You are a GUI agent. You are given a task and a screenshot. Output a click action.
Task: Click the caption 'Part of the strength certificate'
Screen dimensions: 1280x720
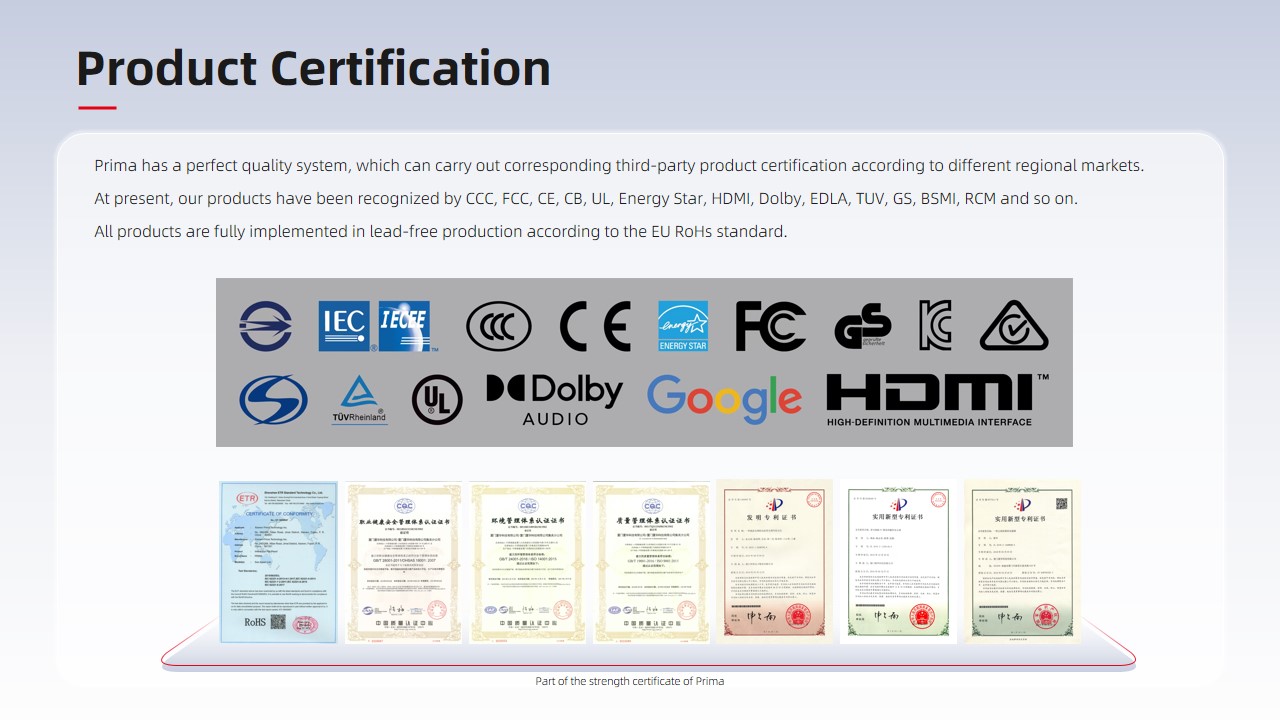(x=629, y=681)
